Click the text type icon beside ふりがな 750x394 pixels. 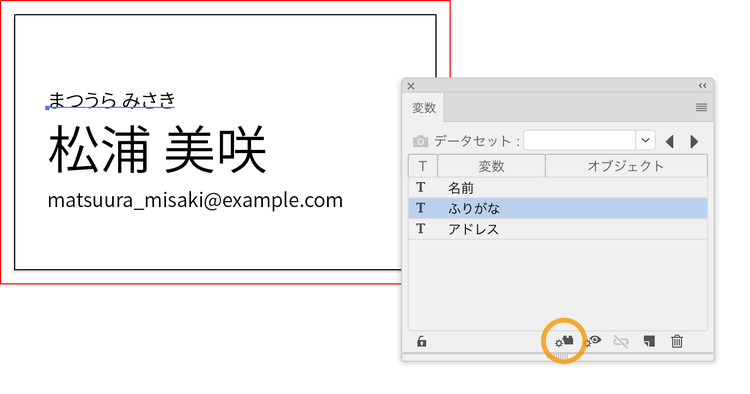pyautogui.click(x=420, y=208)
